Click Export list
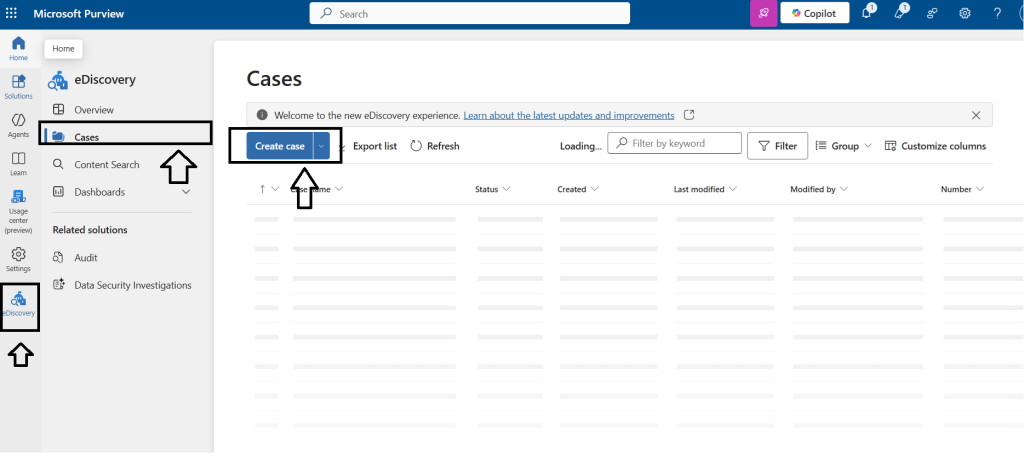 coord(375,146)
